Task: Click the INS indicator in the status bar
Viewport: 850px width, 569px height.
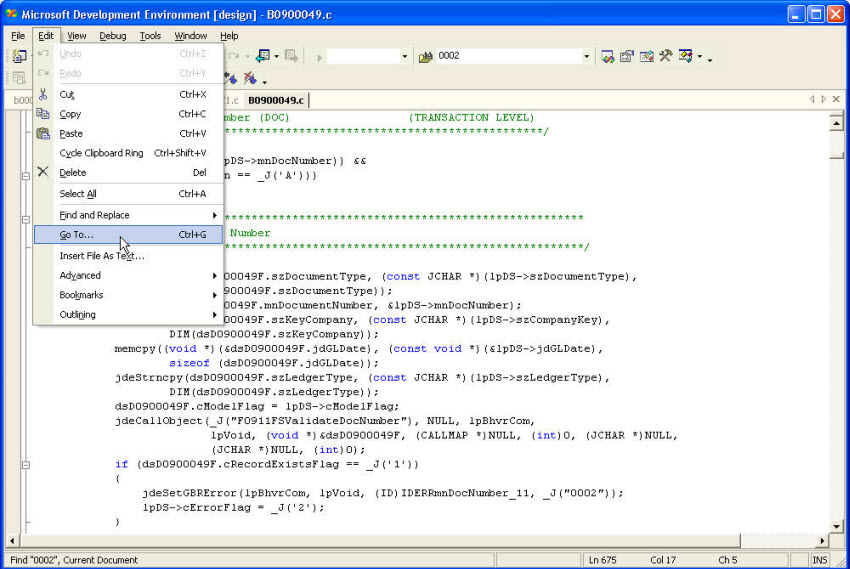Action: 820,560
